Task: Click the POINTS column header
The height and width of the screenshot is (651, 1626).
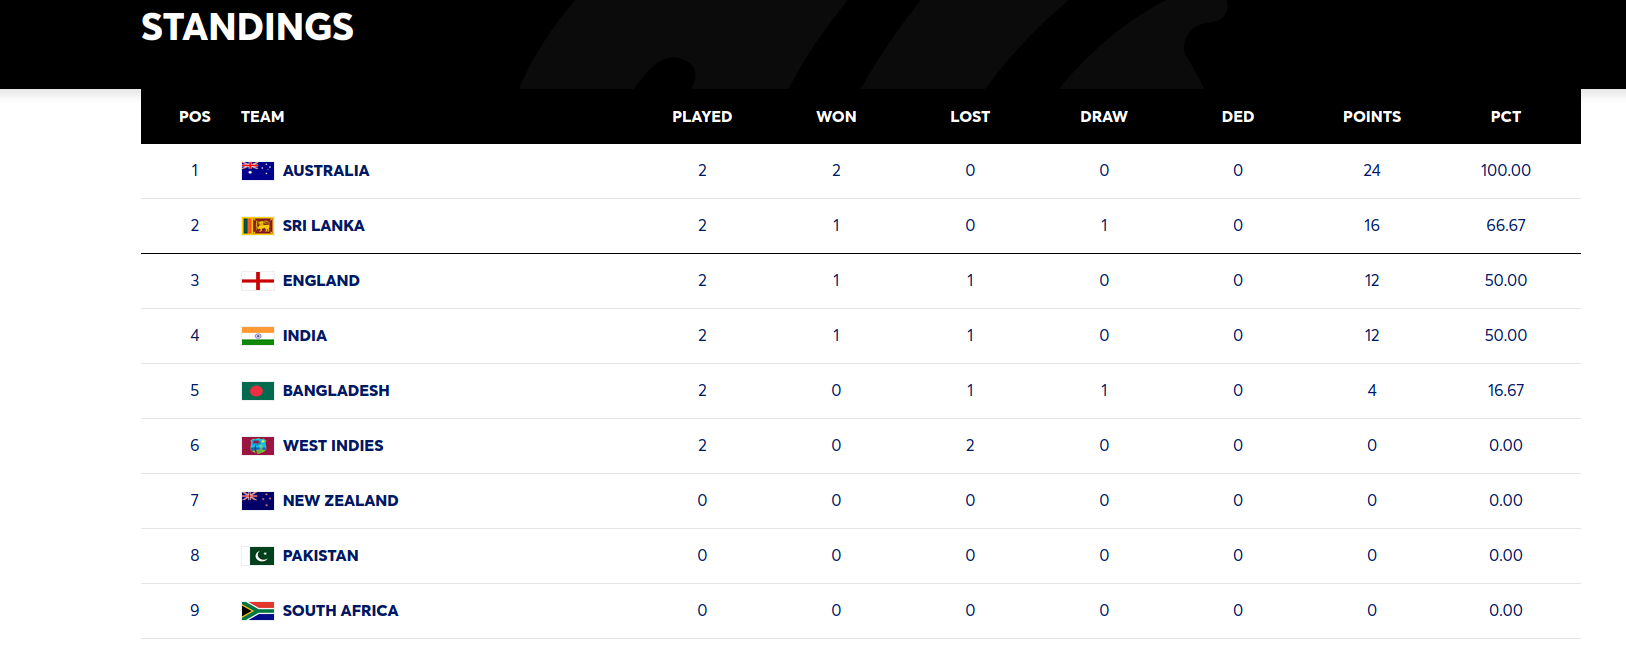Action: (x=1371, y=117)
